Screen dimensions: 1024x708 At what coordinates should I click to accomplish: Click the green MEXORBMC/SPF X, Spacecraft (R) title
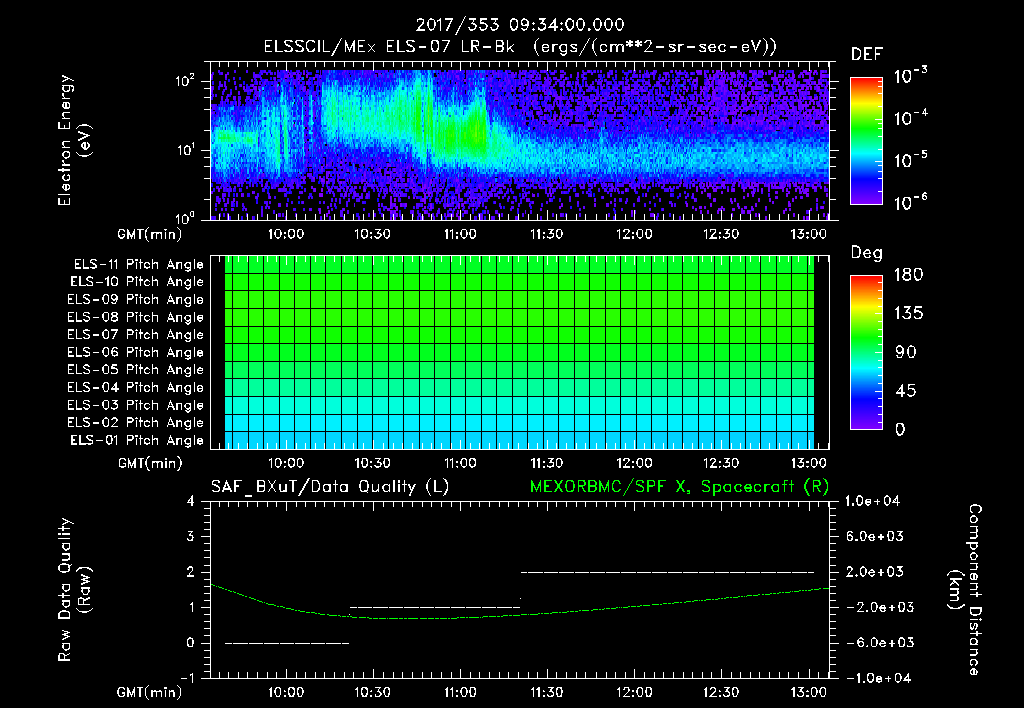(679, 487)
